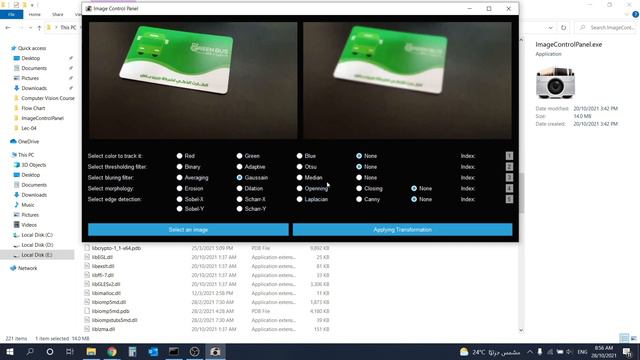
Task: Open the weather widget showing 24°C
Action: (x=490, y=352)
